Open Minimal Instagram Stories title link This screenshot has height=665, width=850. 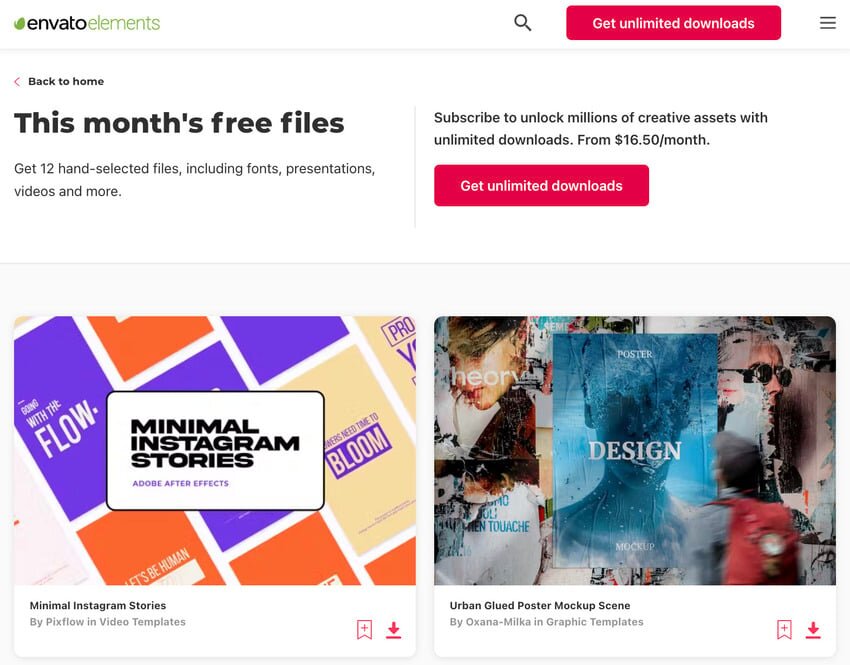pyautogui.click(x=98, y=605)
